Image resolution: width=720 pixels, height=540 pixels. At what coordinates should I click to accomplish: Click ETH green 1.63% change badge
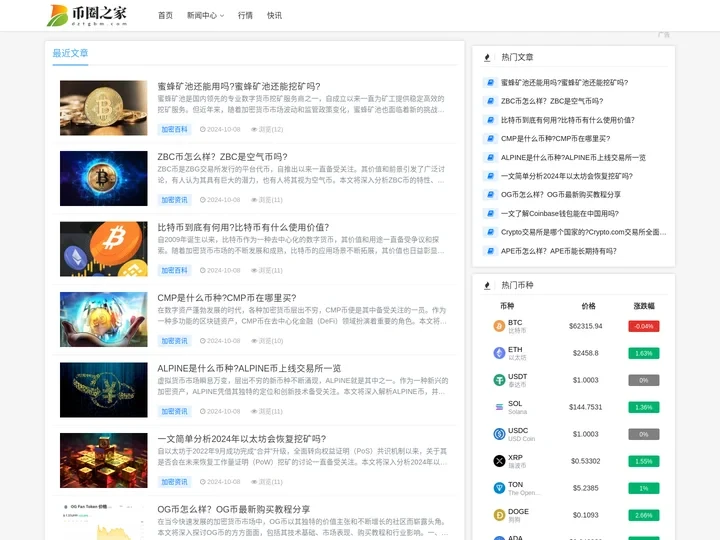644,353
